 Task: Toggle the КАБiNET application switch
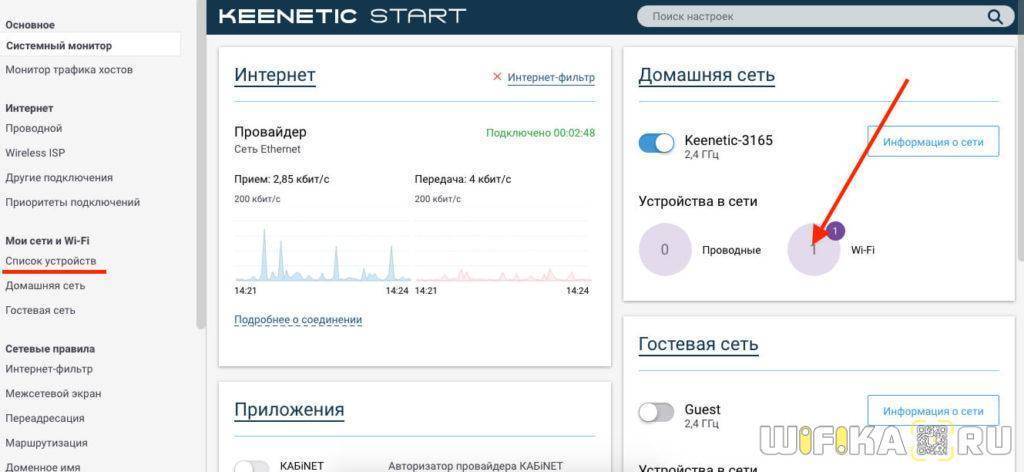coord(252,465)
